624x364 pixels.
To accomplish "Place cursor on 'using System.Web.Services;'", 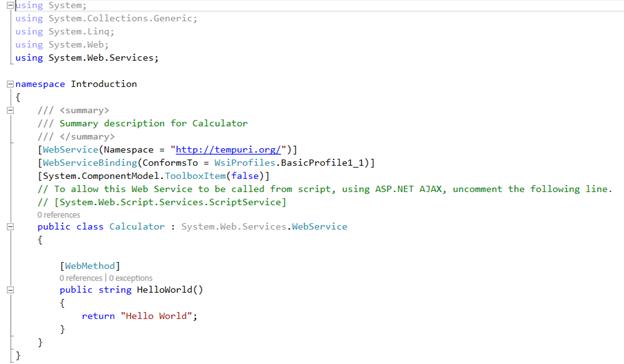I will point(87,58).
